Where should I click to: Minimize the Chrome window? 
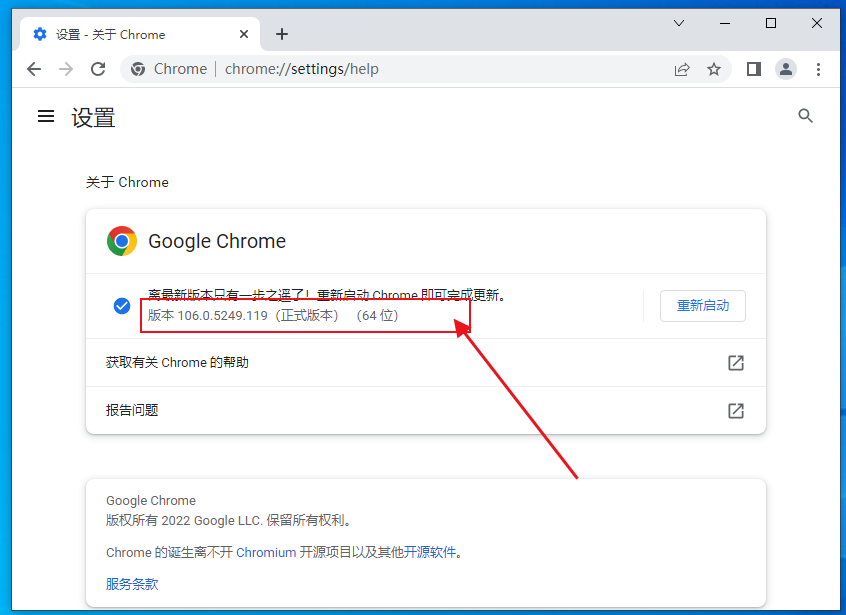click(x=725, y=23)
